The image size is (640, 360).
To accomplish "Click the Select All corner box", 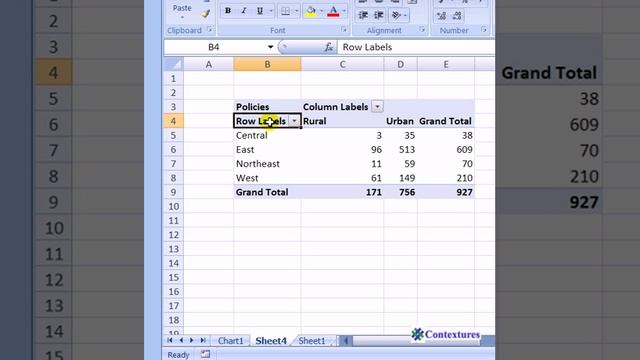I will coord(173,64).
